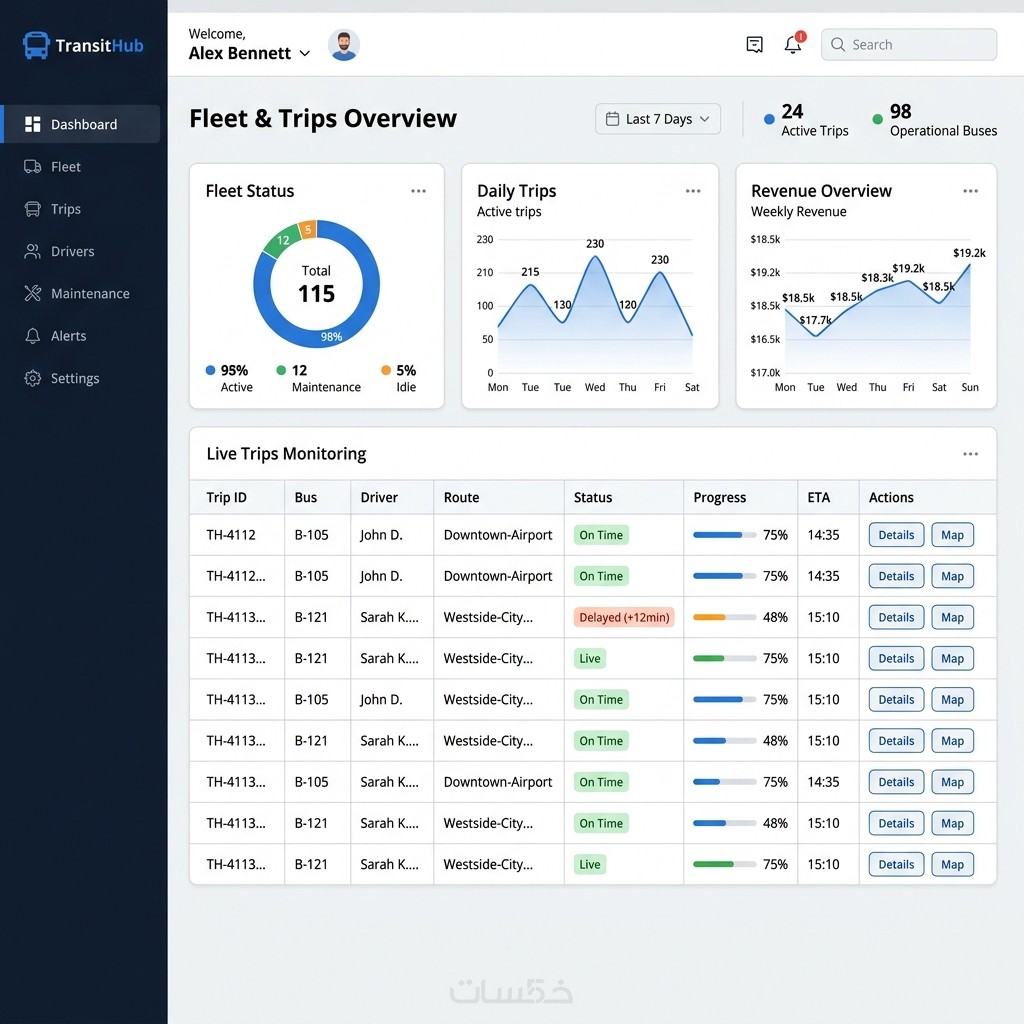Open Fleet Status card options menu
This screenshot has width=1024, height=1024.
419,191
